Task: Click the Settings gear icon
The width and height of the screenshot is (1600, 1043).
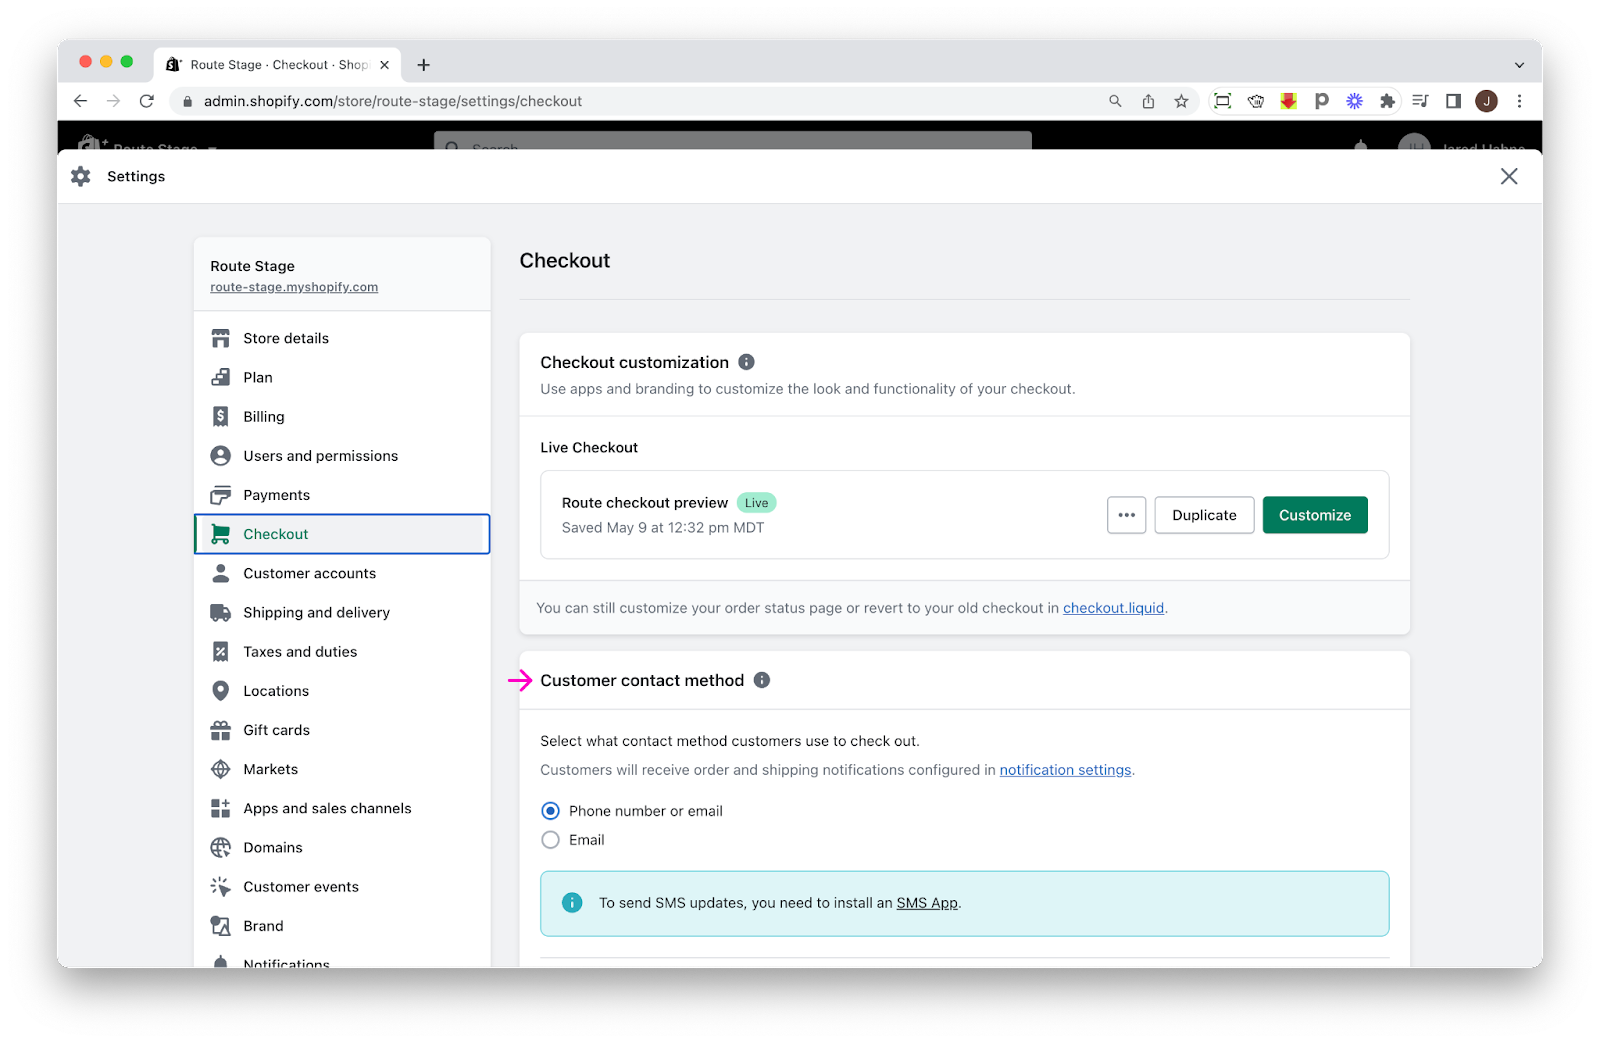Action: [81, 176]
